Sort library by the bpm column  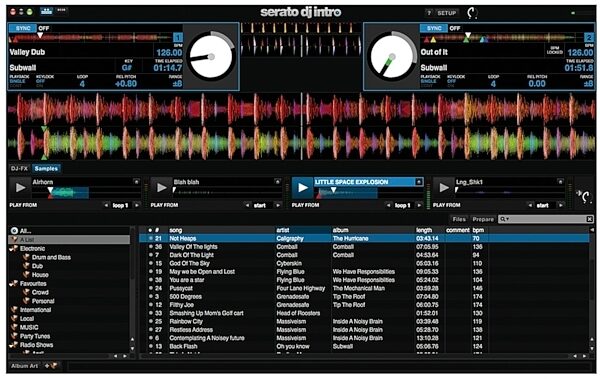pos(478,230)
